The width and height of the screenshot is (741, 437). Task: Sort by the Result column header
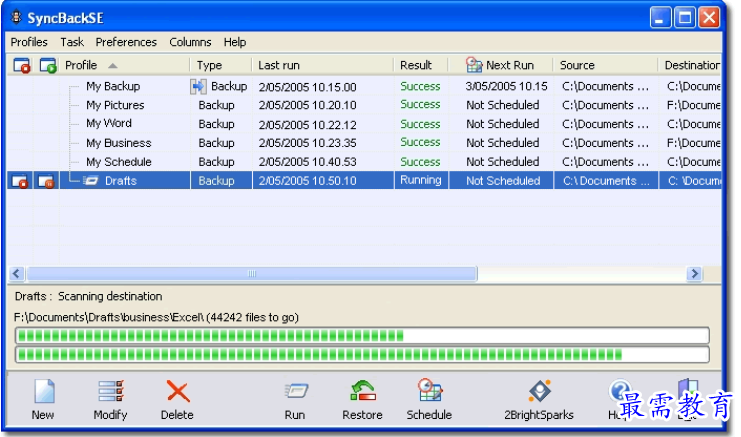pos(416,65)
